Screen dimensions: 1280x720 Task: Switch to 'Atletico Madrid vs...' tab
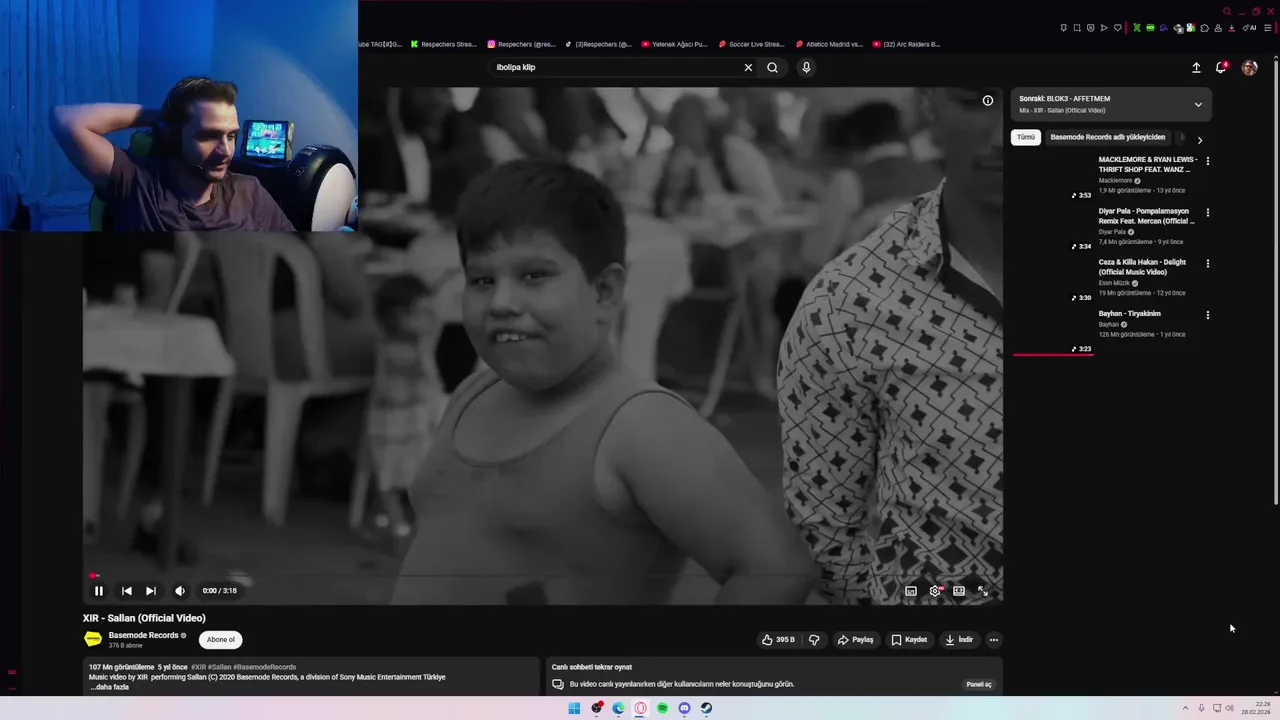(x=829, y=44)
